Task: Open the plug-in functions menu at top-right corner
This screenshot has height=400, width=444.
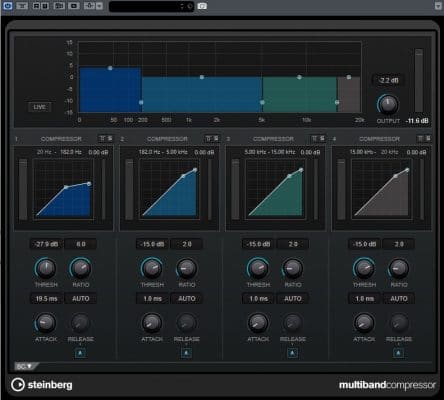Action: pos(438,6)
